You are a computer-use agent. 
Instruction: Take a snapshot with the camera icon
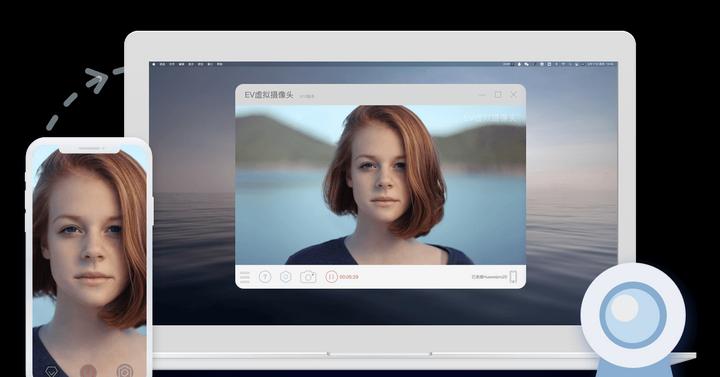coord(308,277)
